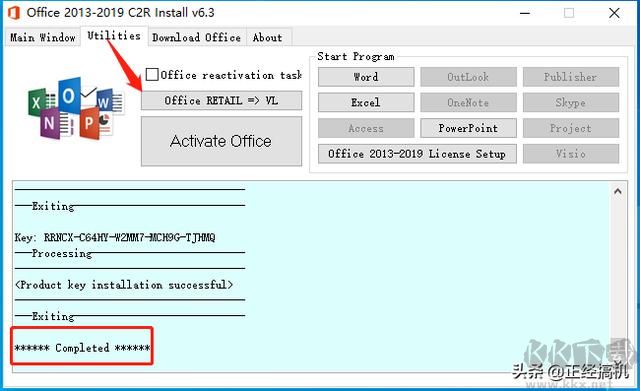Viewport: 640px width, 391px height.
Task: Click the disabled Visio button
Action: (571, 154)
